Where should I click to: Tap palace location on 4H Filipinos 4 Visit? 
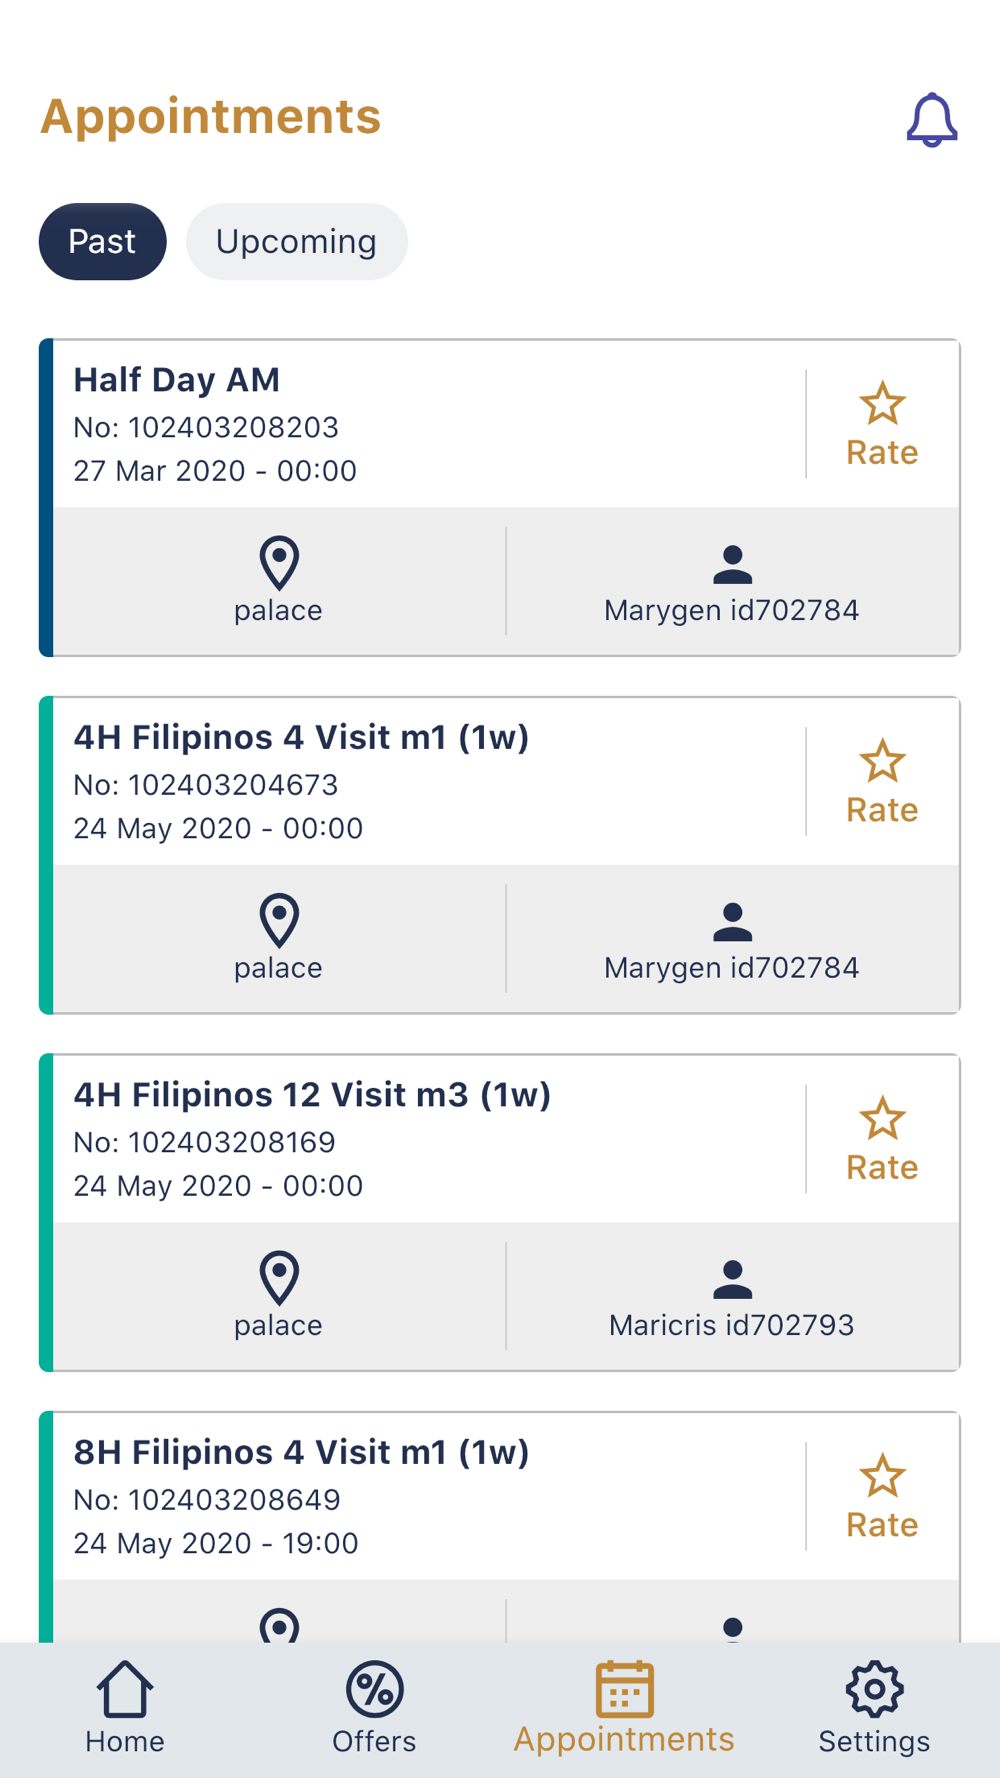tap(278, 967)
